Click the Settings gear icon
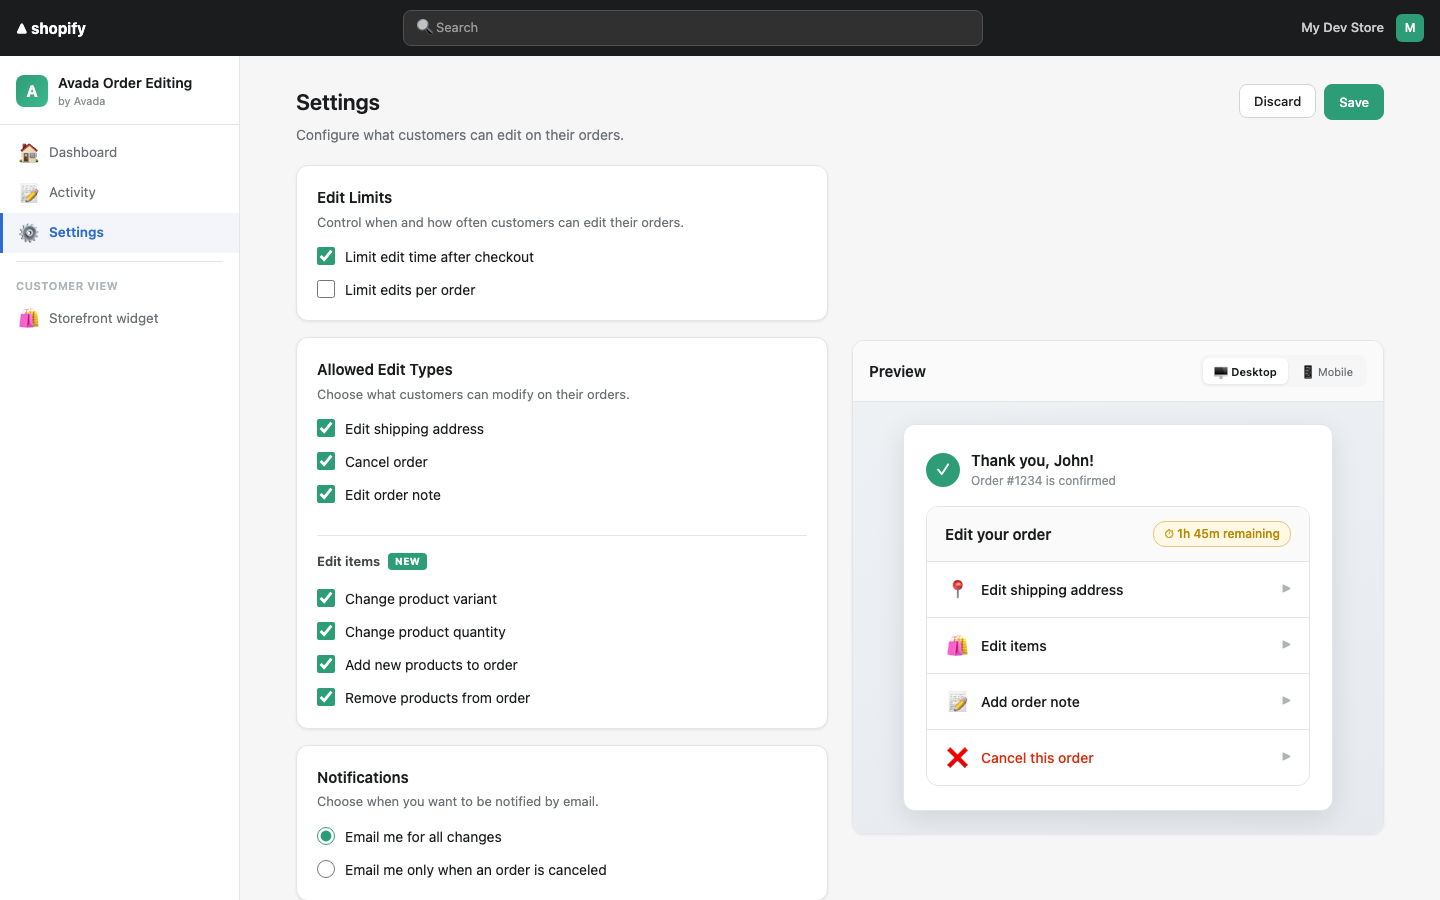1440x900 pixels. (29, 233)
